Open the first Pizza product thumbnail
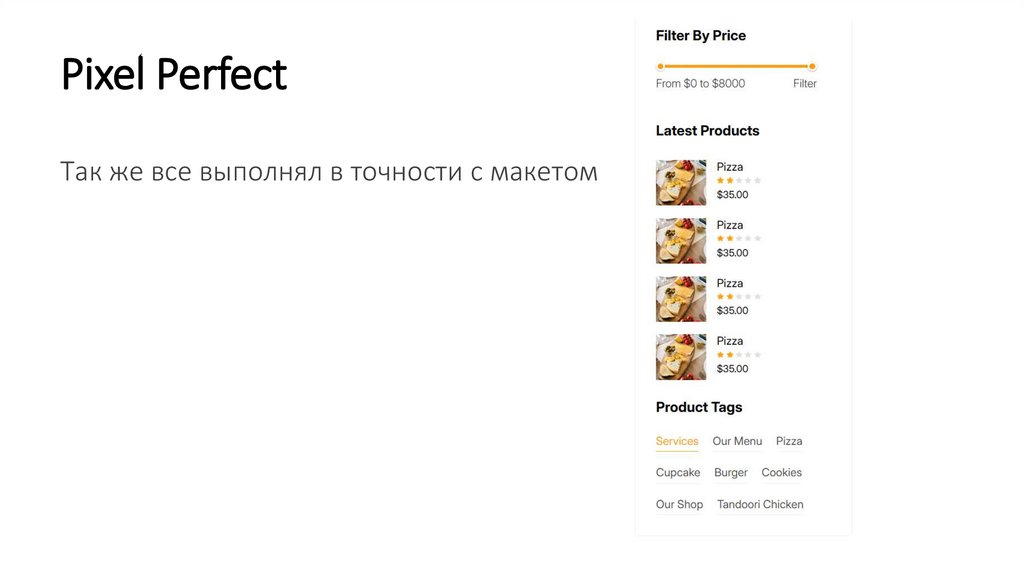This screenshot has height=574, width=1024. point(681,183)
